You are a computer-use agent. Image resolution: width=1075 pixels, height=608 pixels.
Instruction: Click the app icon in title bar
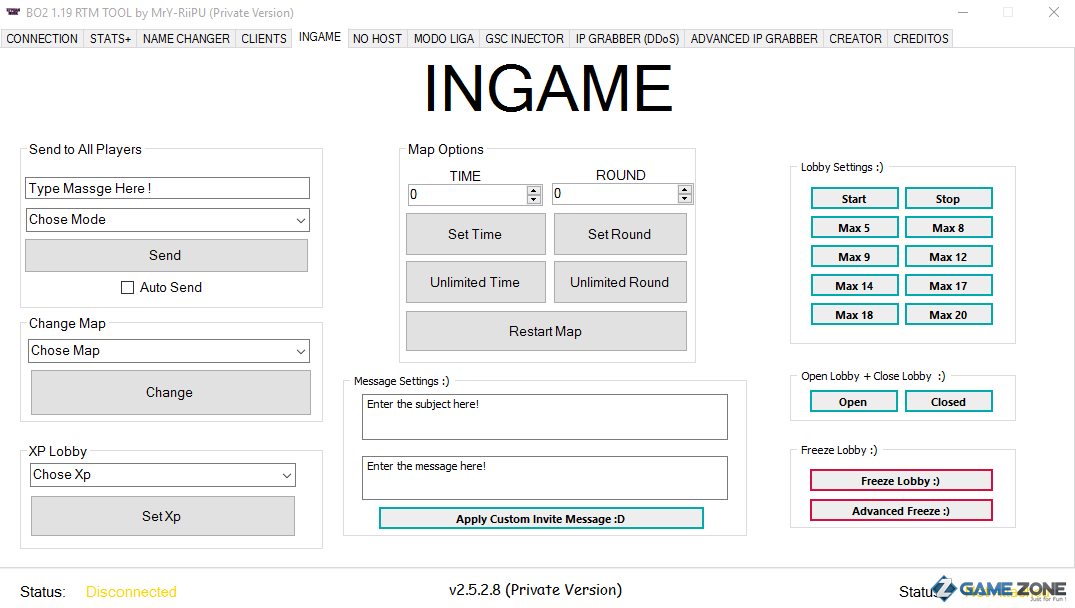coord(12,13)
